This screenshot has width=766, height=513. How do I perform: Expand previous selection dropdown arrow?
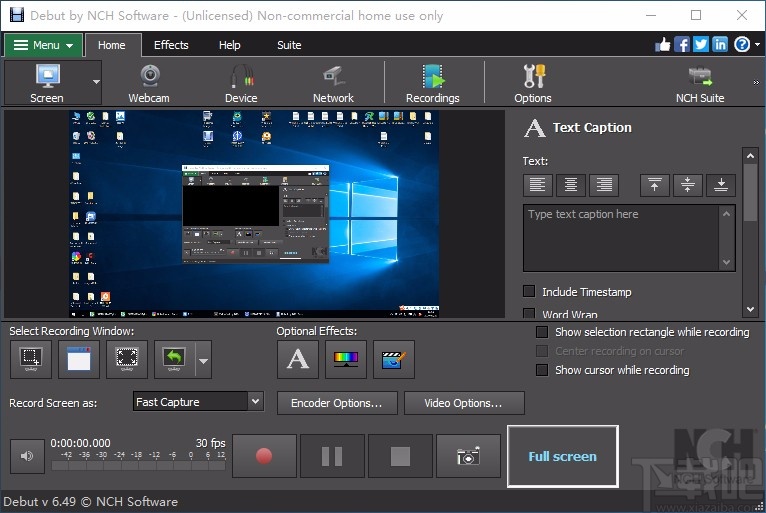[x=203, y=361]
